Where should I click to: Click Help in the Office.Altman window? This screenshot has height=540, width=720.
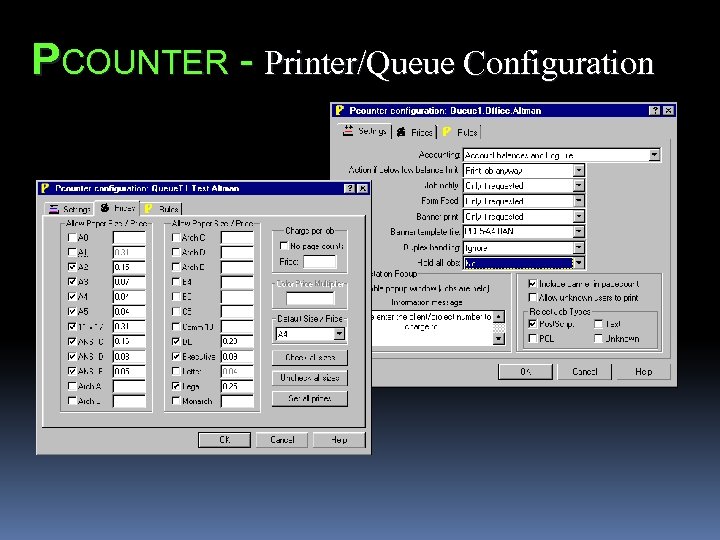[643, 371]
